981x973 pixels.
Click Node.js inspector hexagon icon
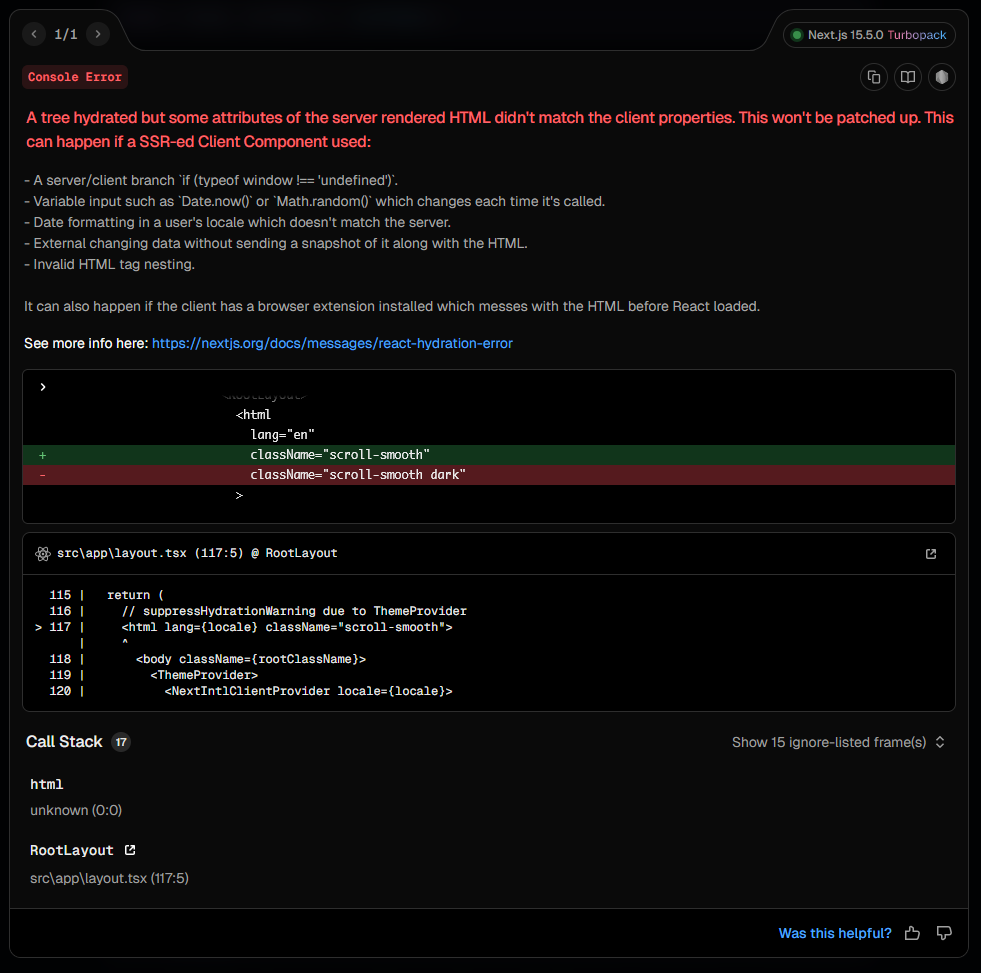pos(942,77)
